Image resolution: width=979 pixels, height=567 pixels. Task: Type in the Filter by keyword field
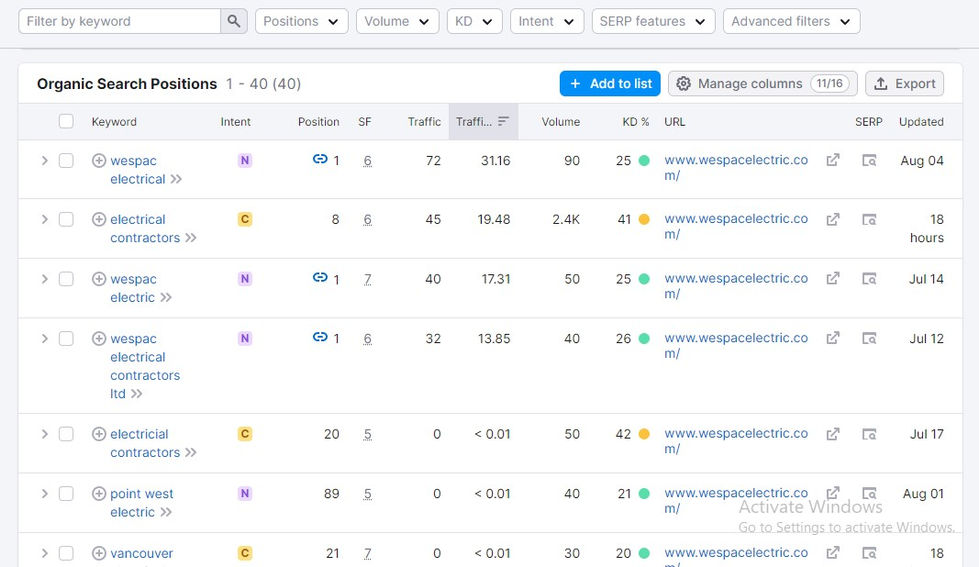tap(120, 21)
